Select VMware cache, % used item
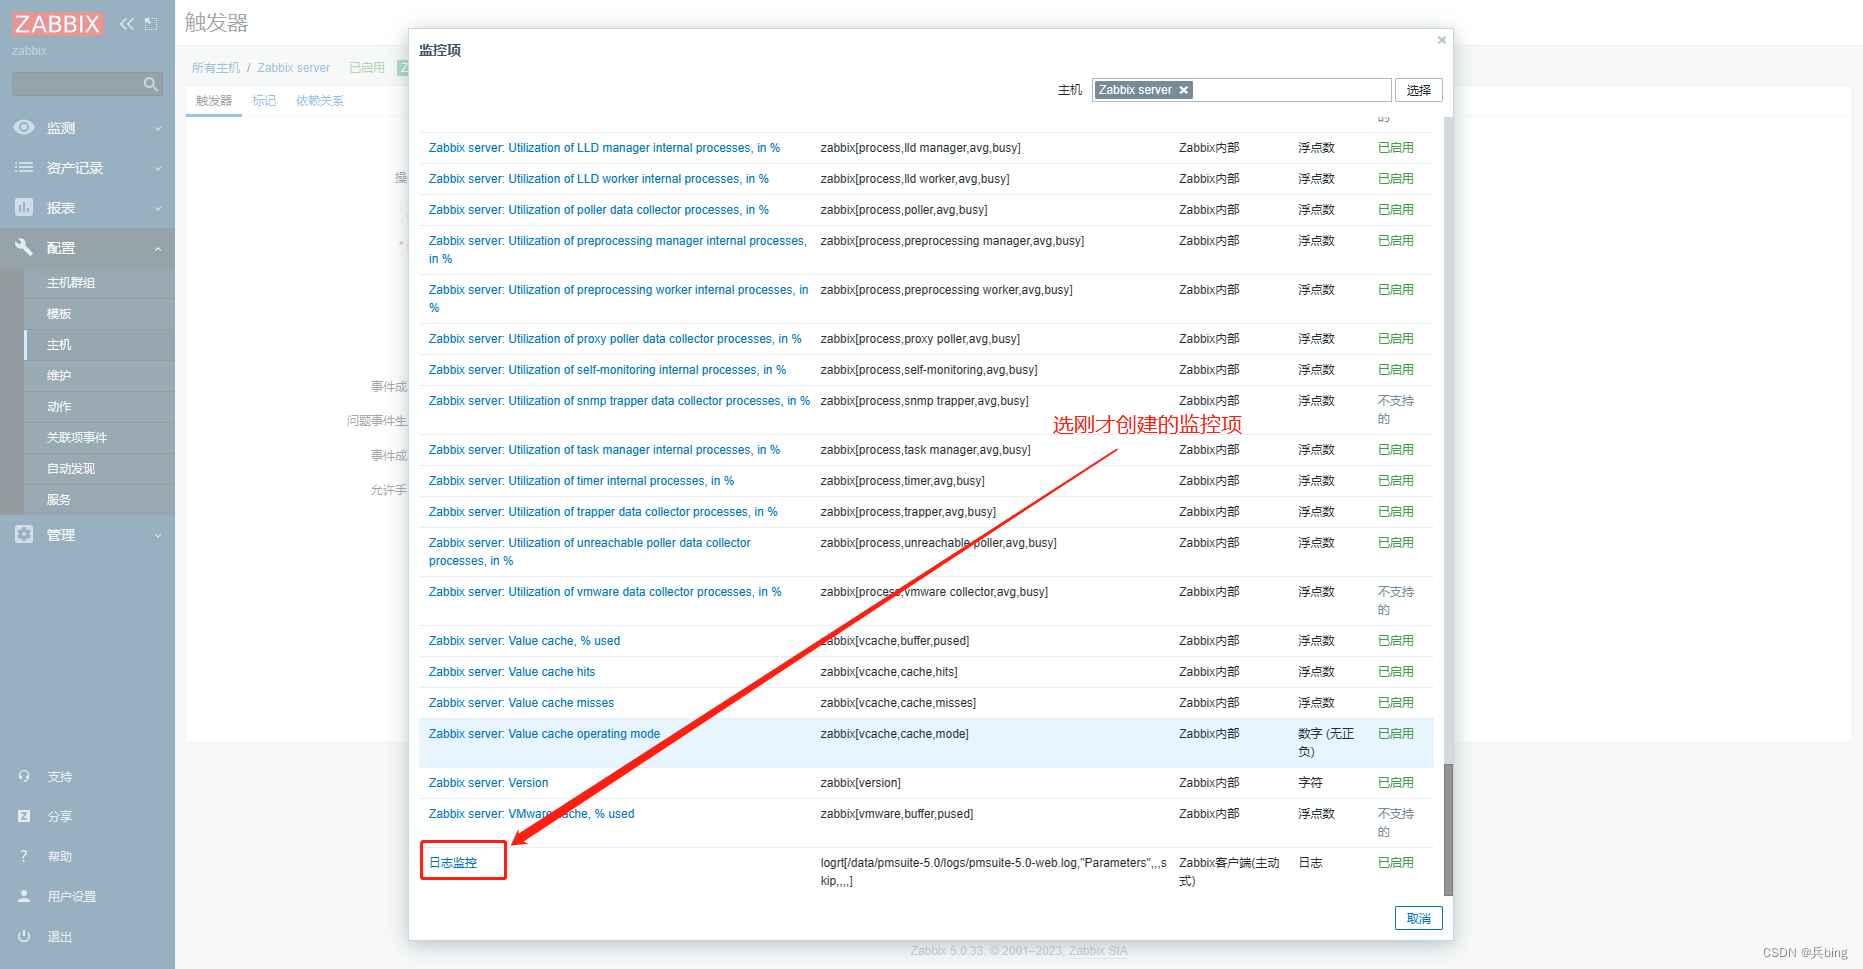The height and width of the screenshot is (969, 1863). (531, 814)
